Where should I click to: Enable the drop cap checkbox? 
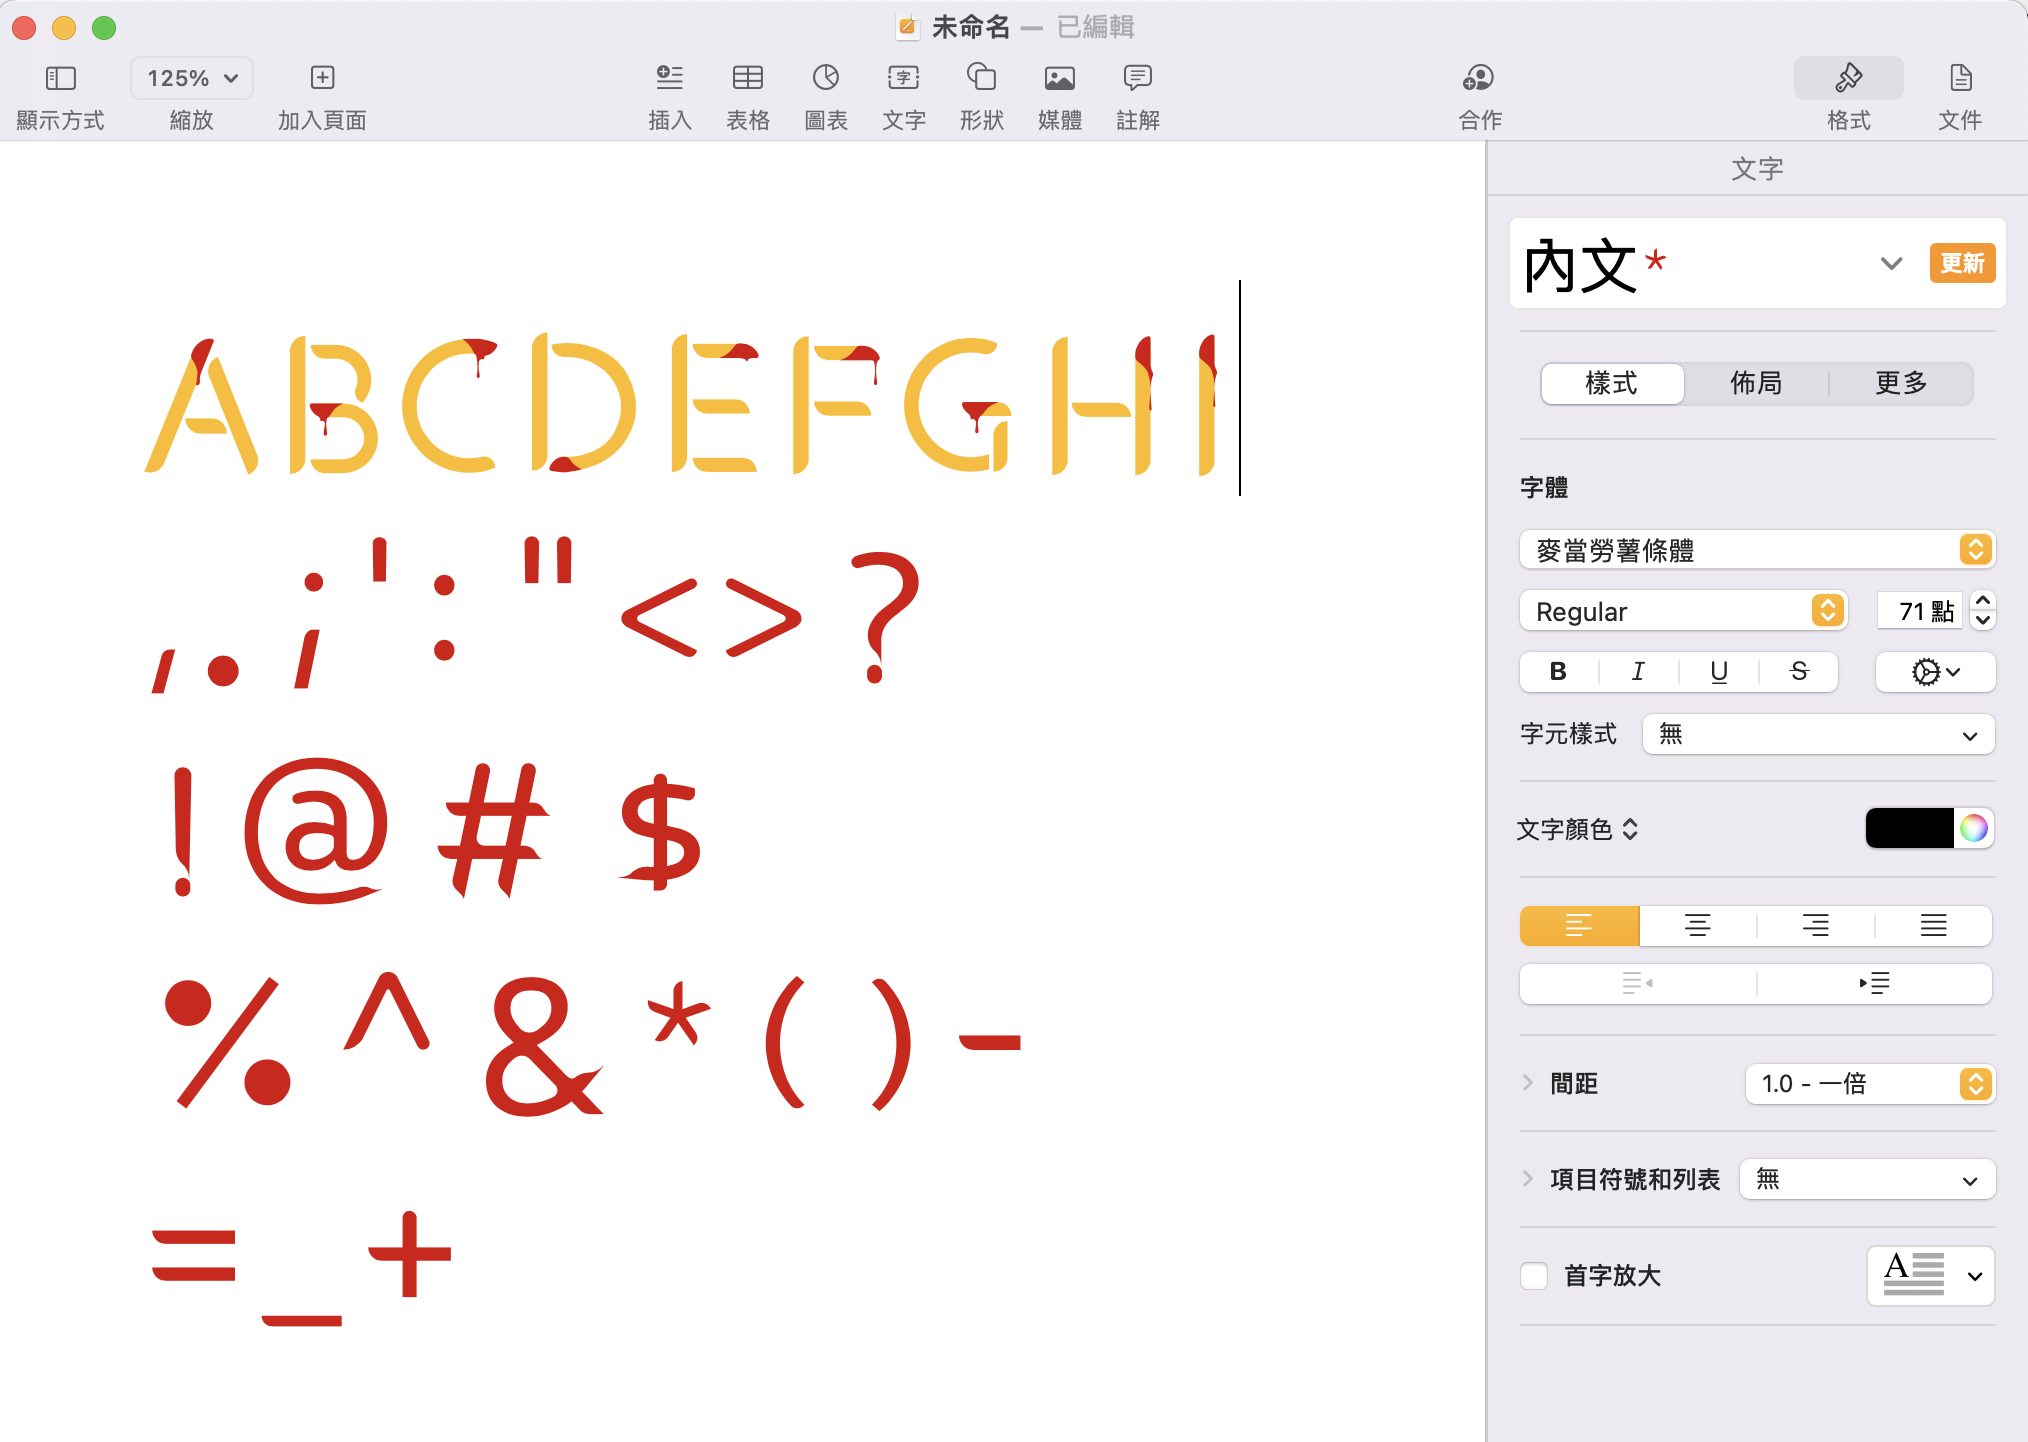[1534, 1276]
